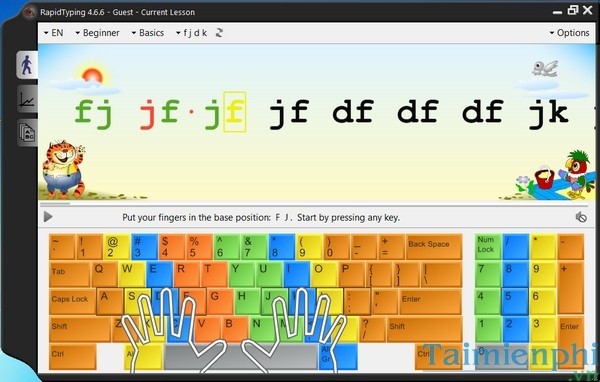Viewport: 600px width, 382px height.
Task: Click the green U key
Action: coord(269,274)
